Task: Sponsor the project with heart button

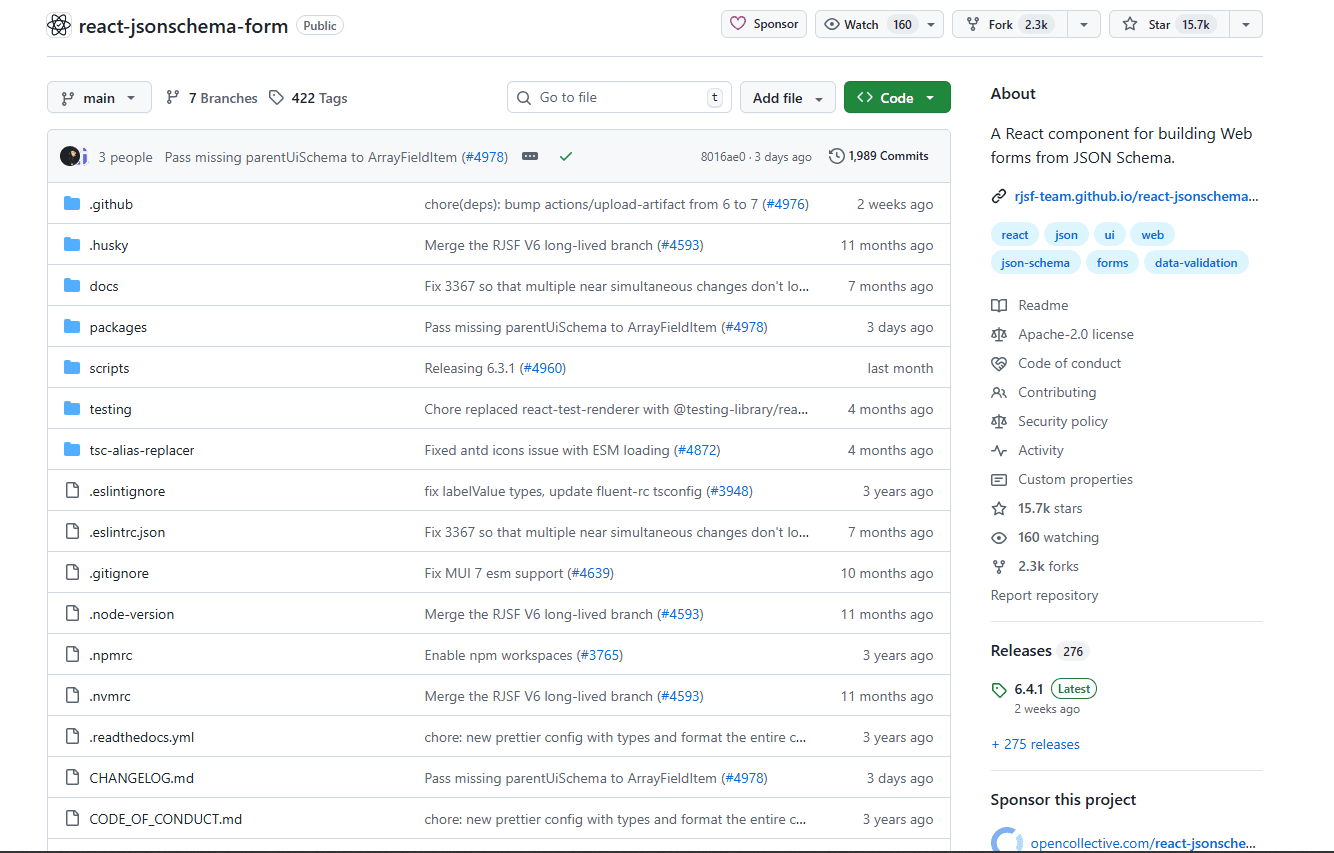Action: click(765, 24)
